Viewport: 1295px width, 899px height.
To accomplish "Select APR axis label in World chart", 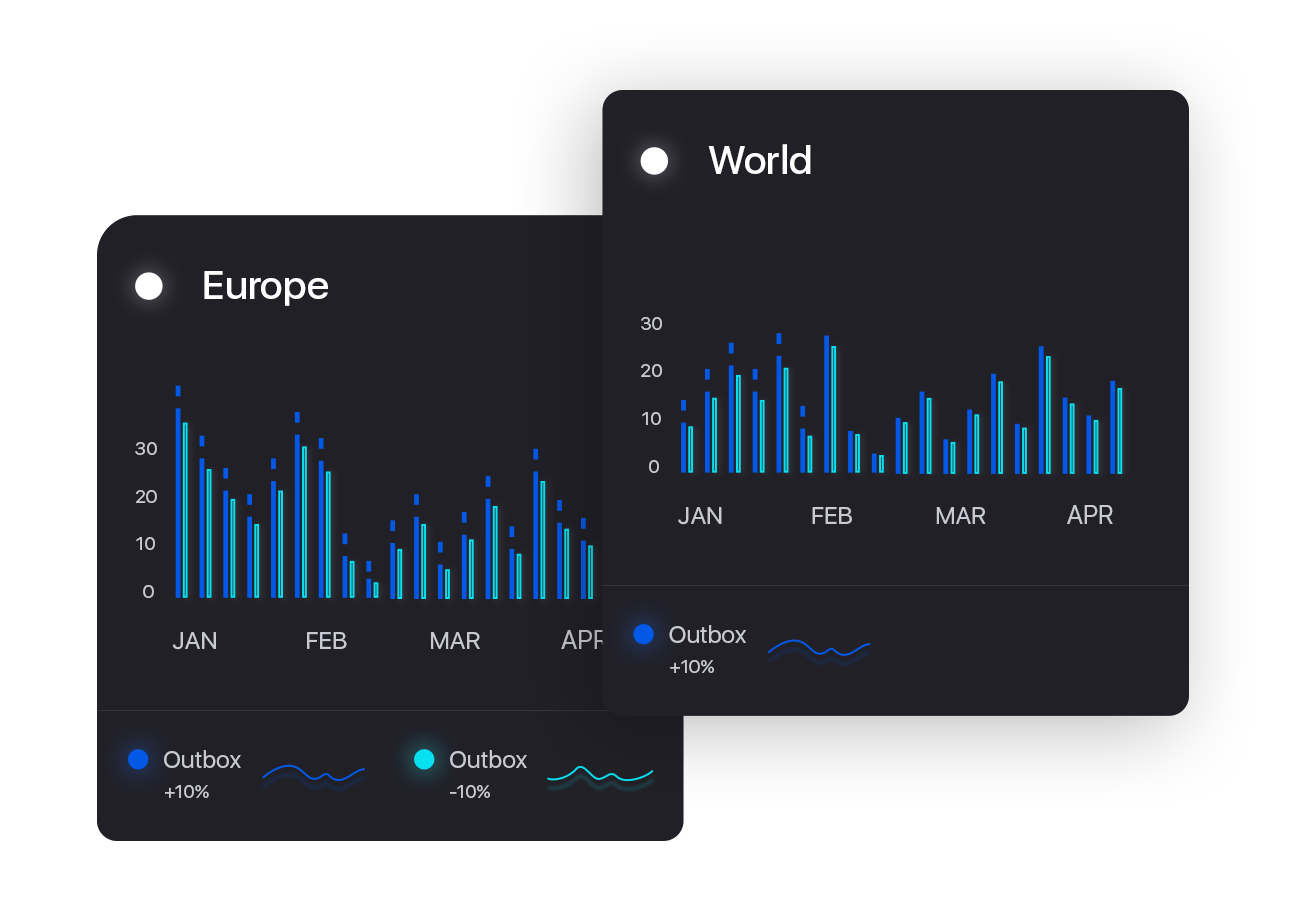I will [1090, 515].
